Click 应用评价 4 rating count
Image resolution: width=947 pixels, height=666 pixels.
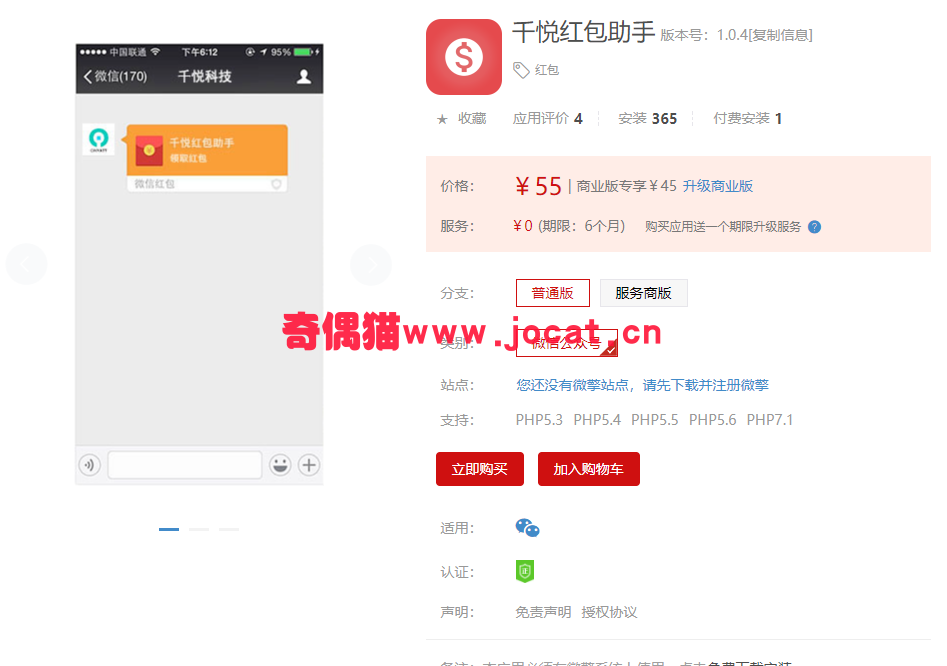(x=547, y=118)
